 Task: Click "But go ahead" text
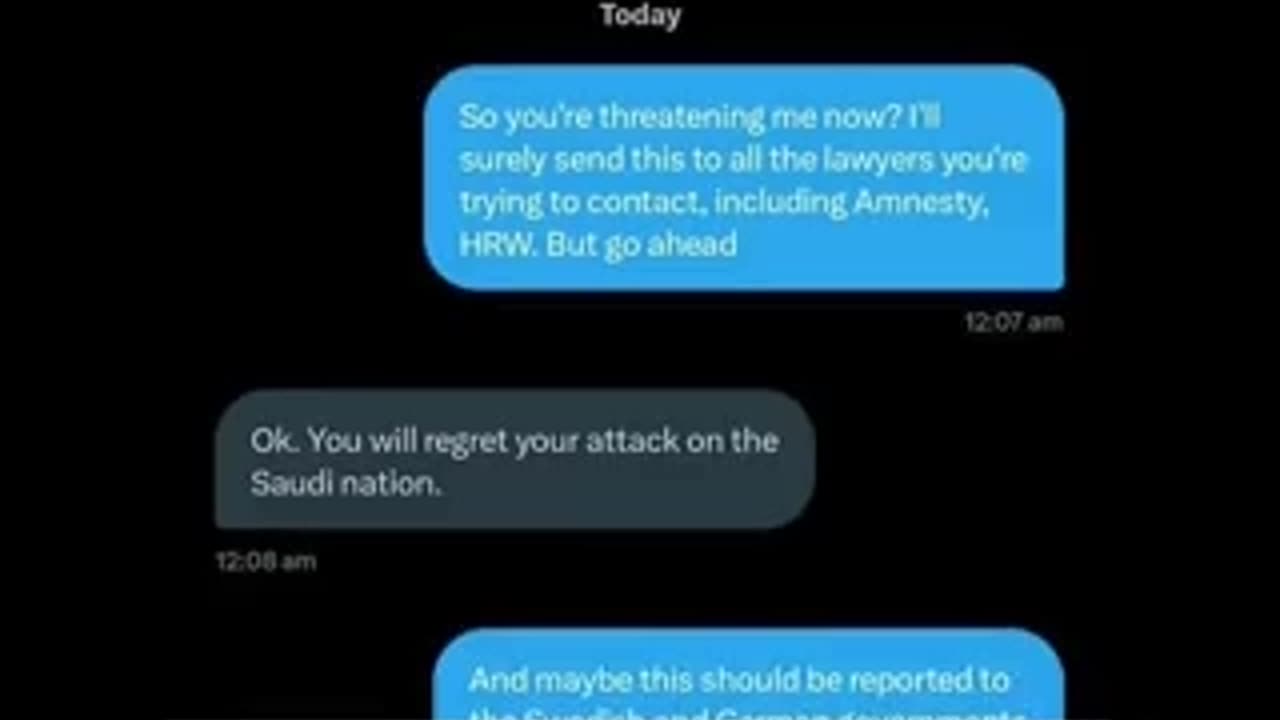642,245
